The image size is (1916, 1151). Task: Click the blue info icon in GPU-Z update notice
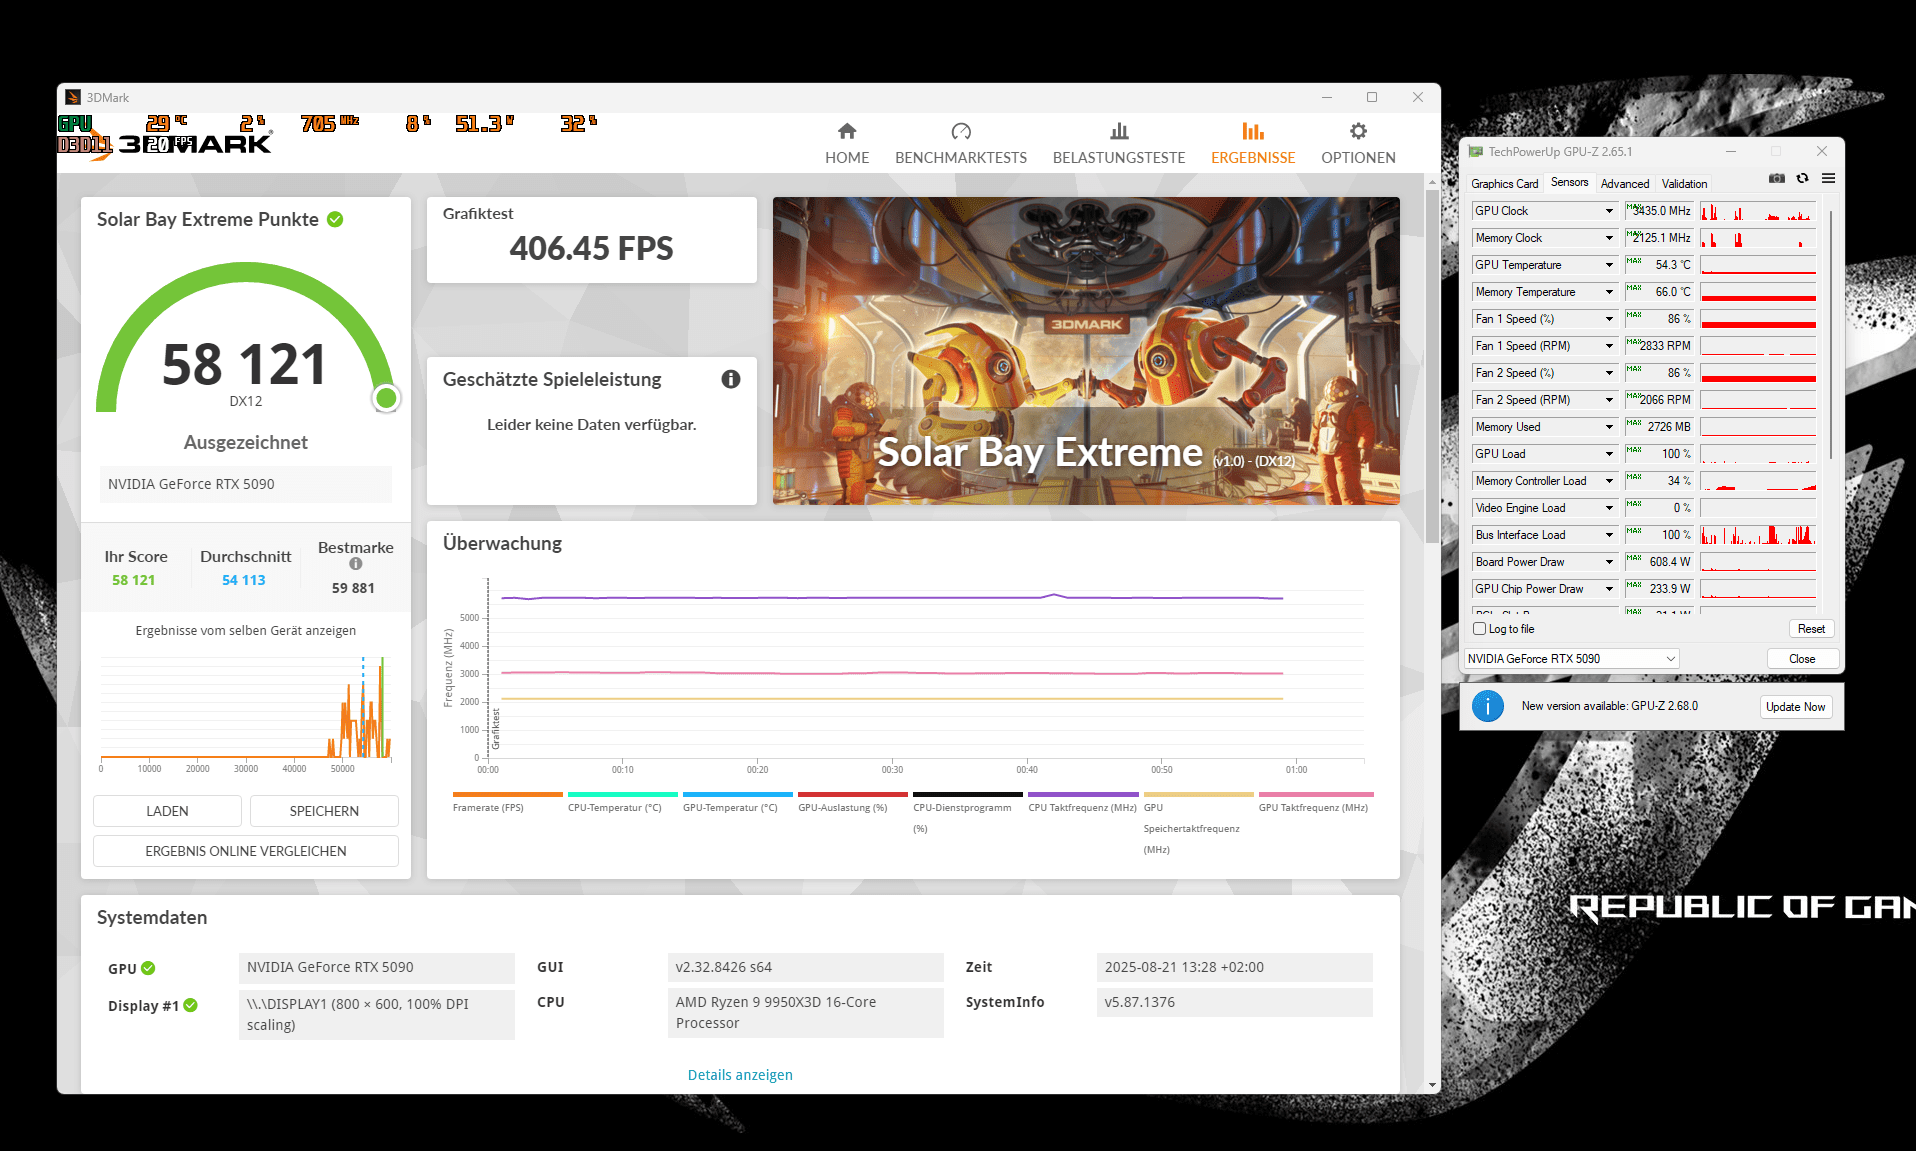[x=1488, y=706]
